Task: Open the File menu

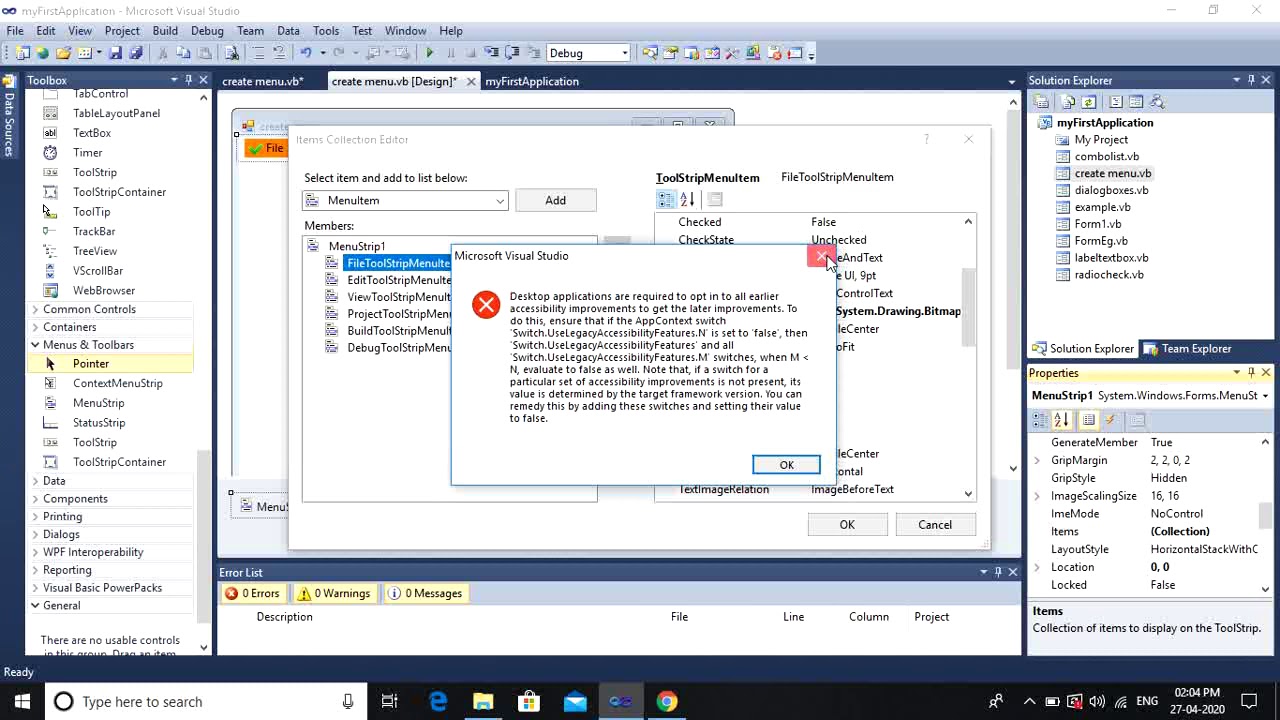Action: point(15,31)
